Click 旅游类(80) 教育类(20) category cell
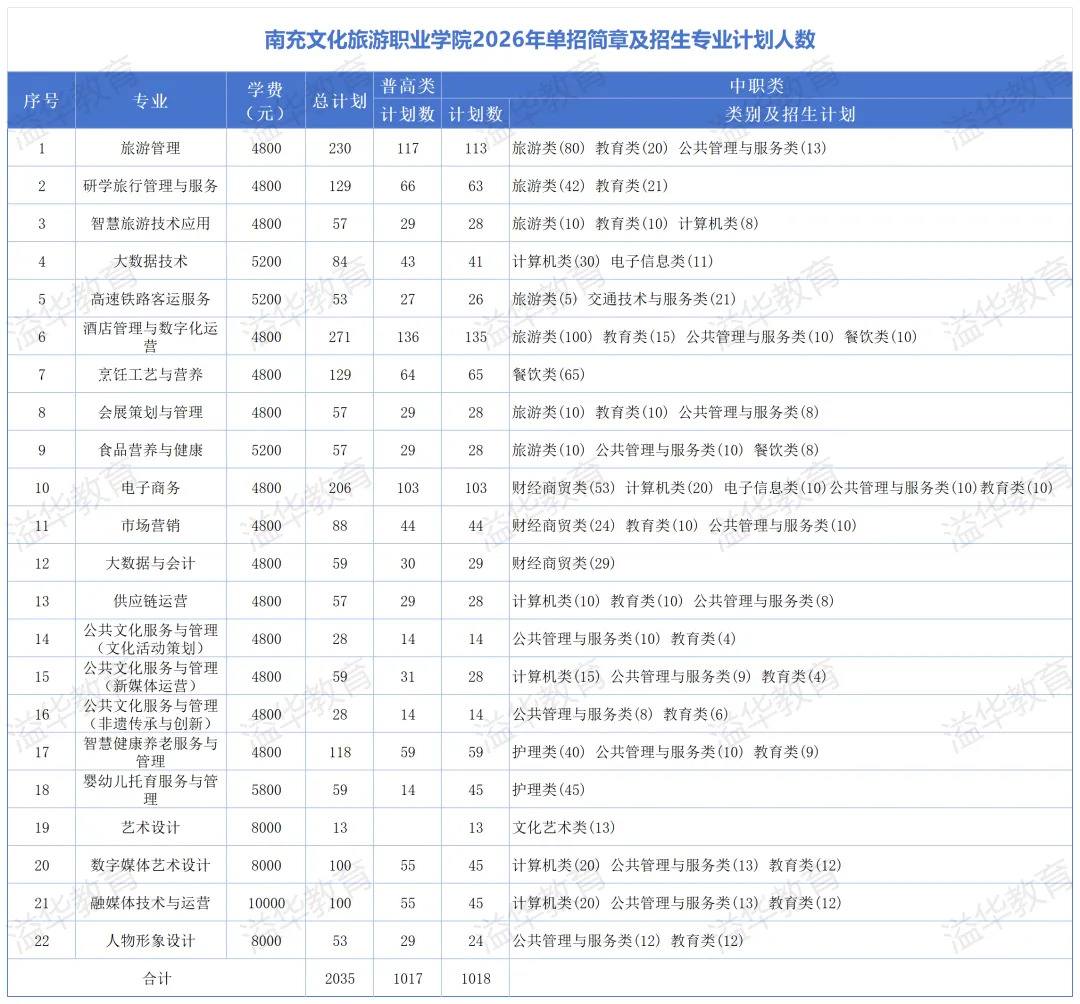 click(x=791, y=148)
